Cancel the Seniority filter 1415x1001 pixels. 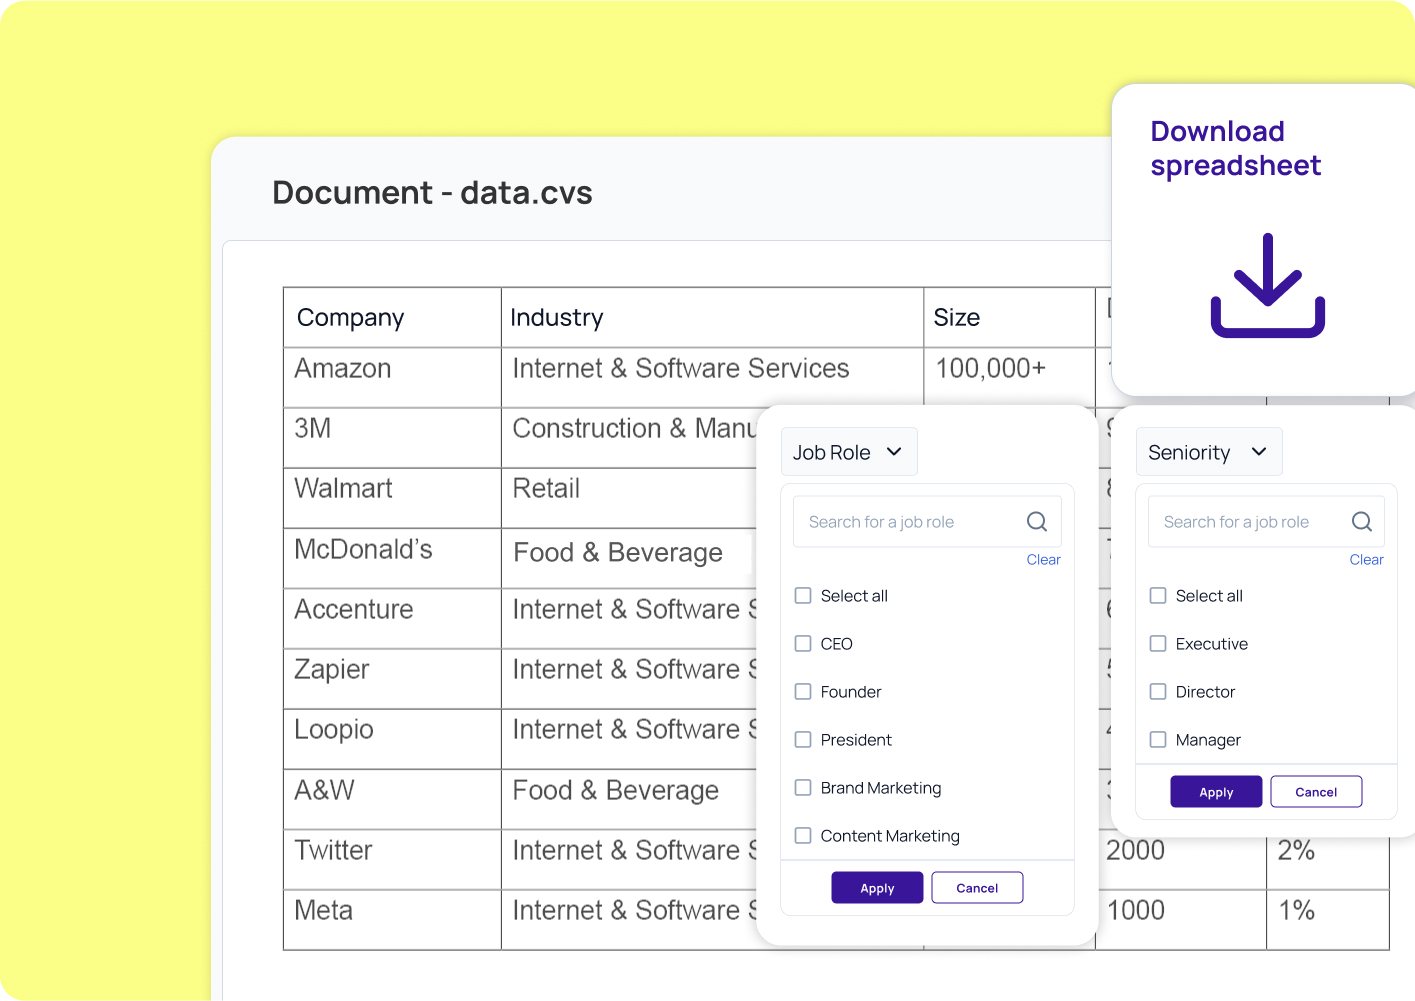pyautogui.click(x=1316, y=792)
